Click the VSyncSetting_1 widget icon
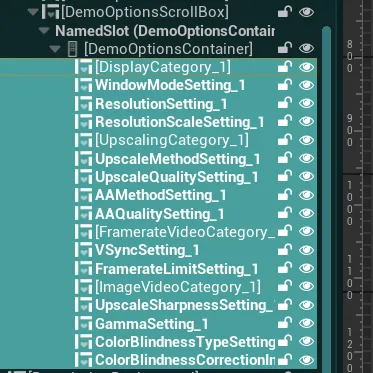The image size is (373, 373). [x=84, y=250]
